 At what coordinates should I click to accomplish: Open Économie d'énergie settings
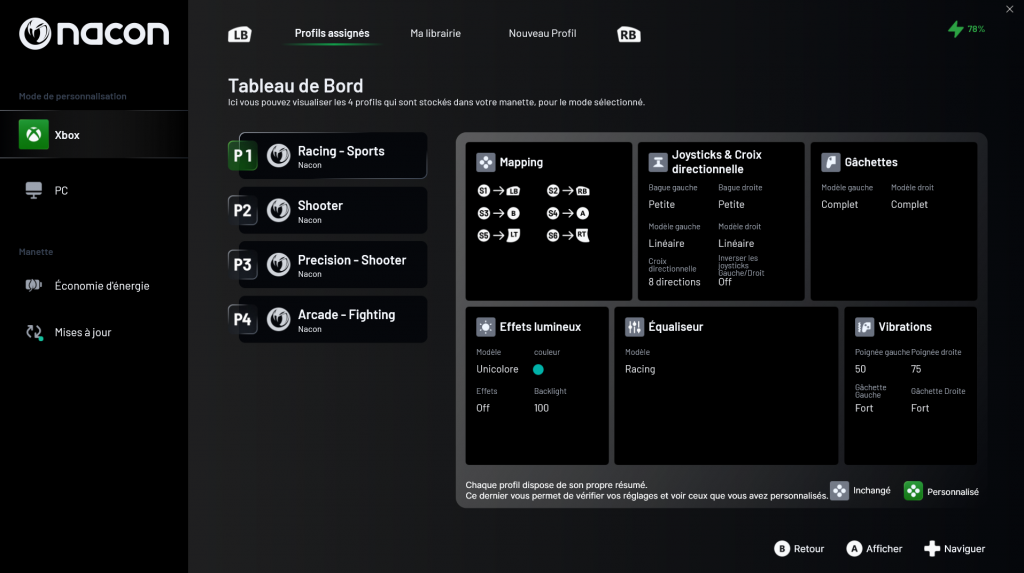[x=100, y=286]
